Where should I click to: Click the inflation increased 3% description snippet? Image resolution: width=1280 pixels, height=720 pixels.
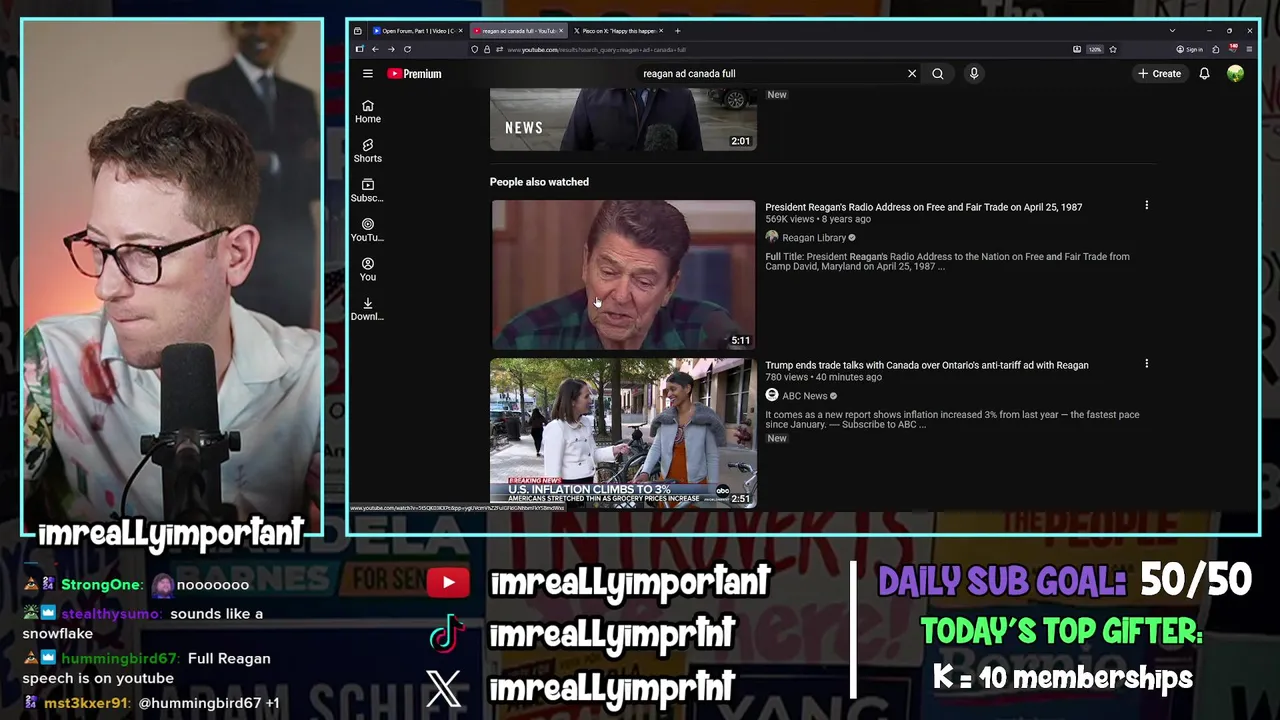pyautogui.click(x=952, y=420)
